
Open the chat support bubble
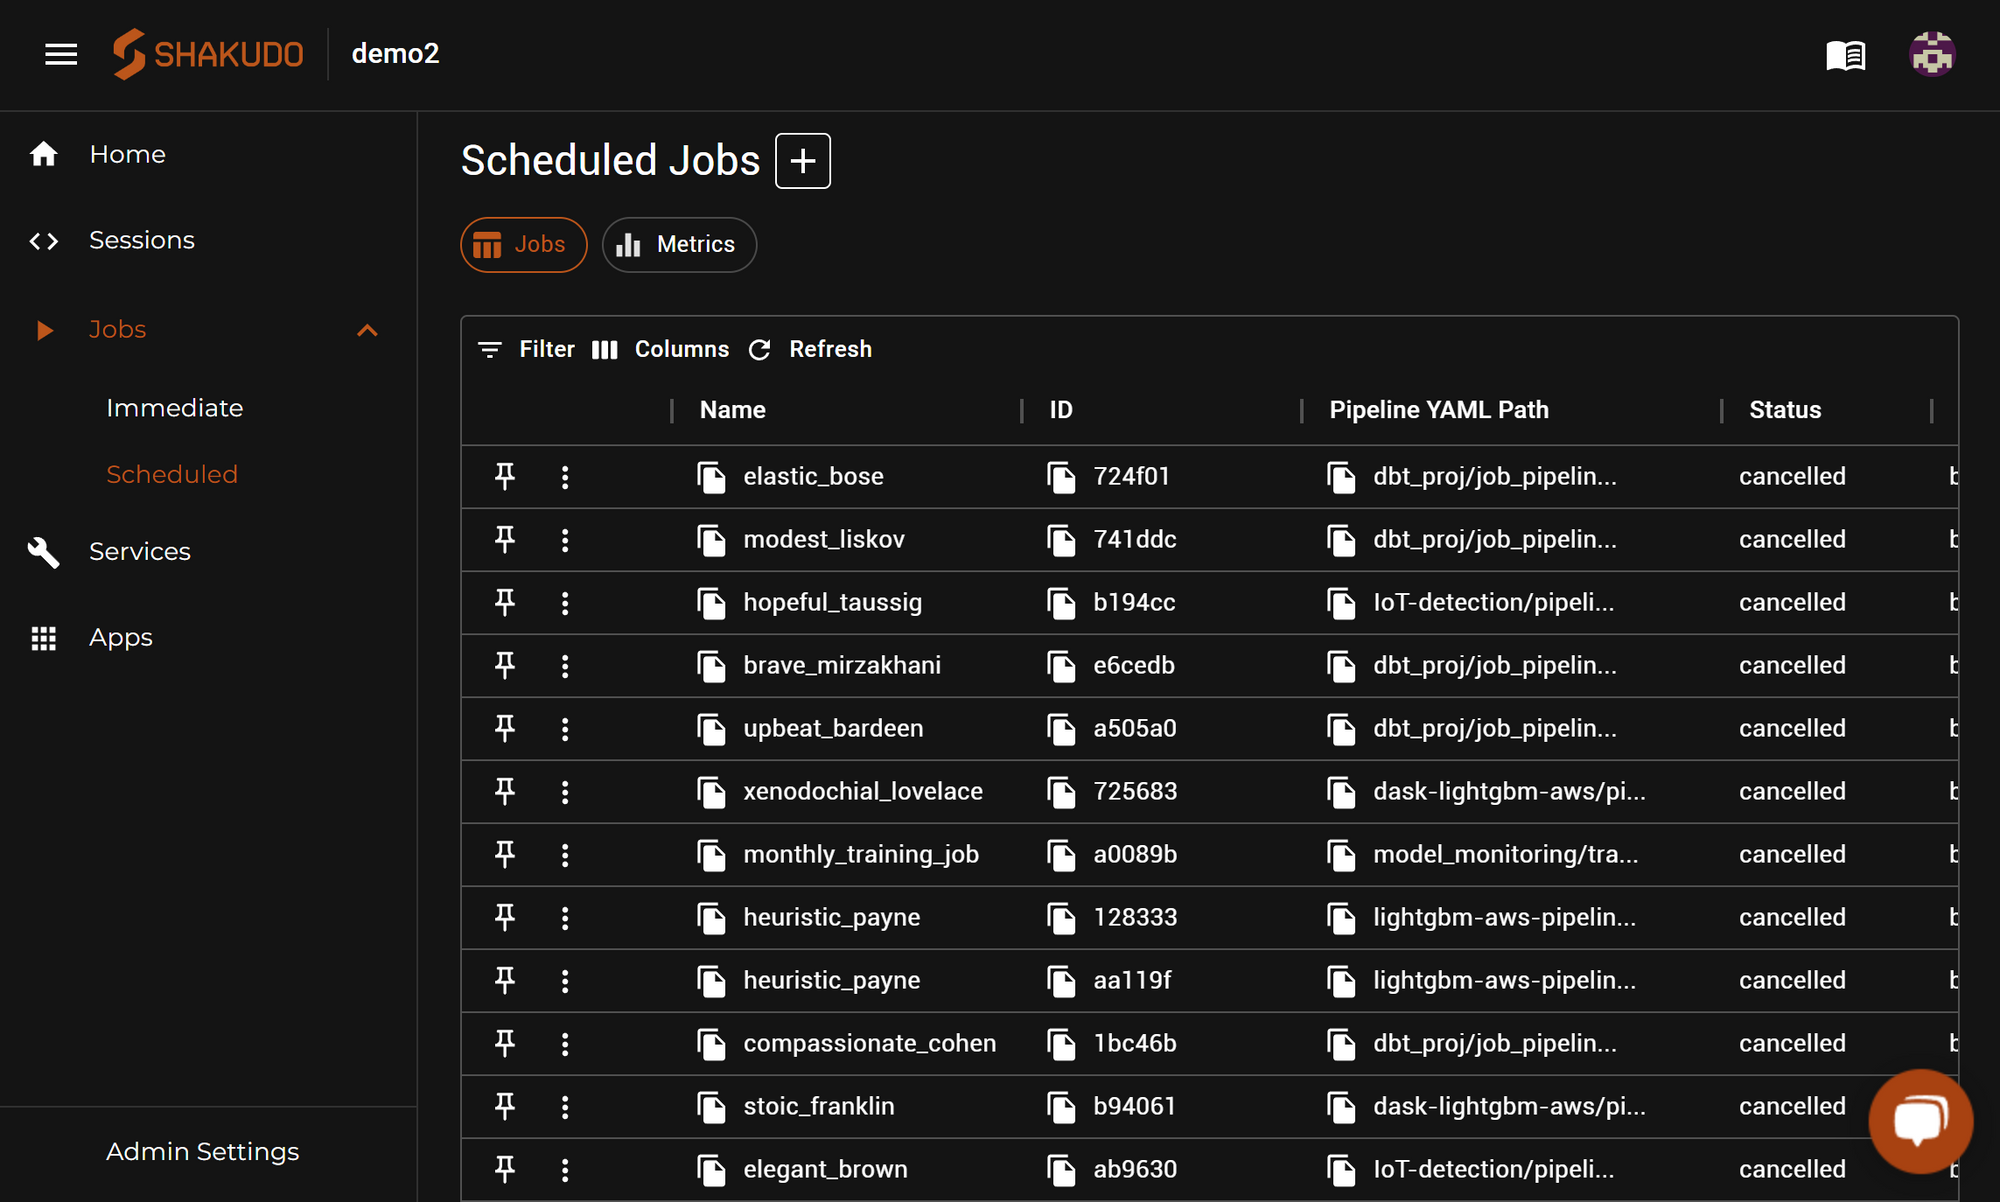click(1920, 1120)
